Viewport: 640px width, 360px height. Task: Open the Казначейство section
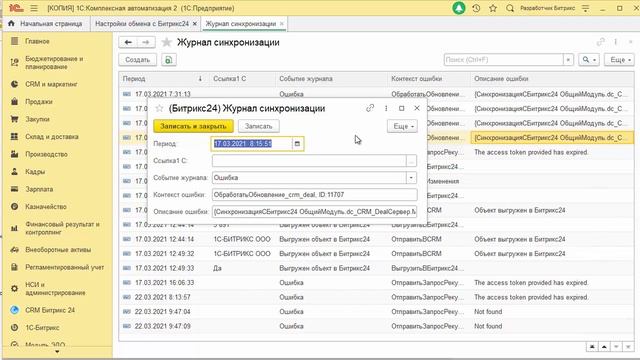(46, 207)
